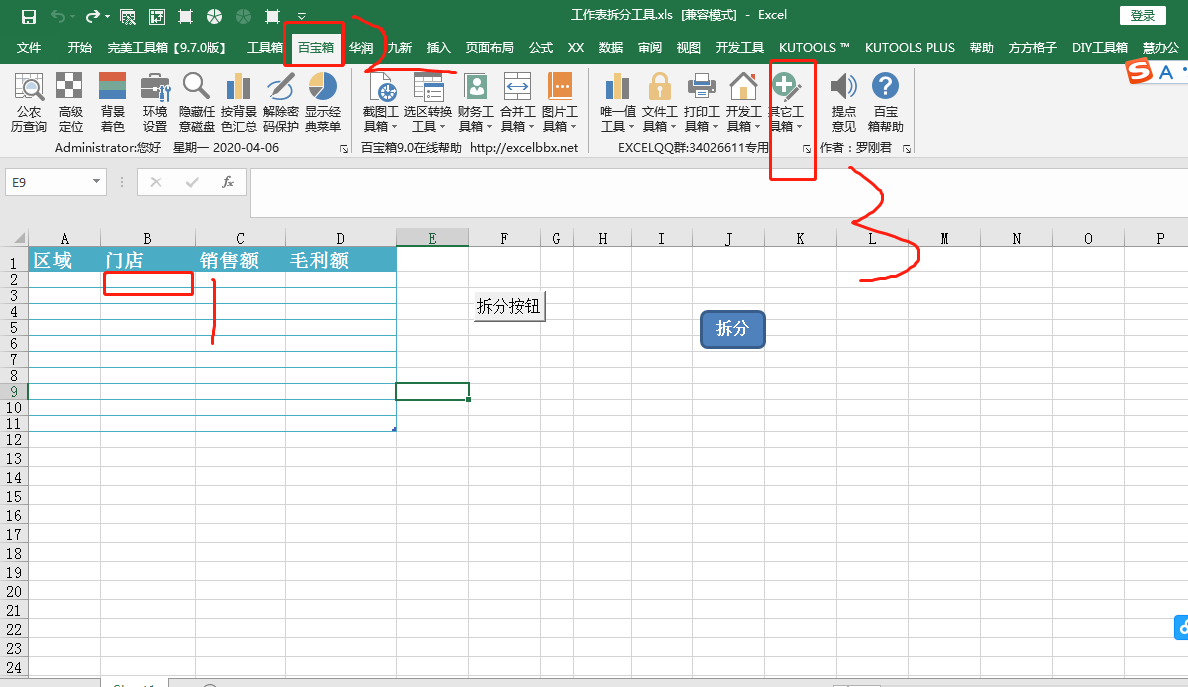This screenshot has width=1188, height=687.
Task: Click the blue 拆分 button
Action: coord(733,329)
